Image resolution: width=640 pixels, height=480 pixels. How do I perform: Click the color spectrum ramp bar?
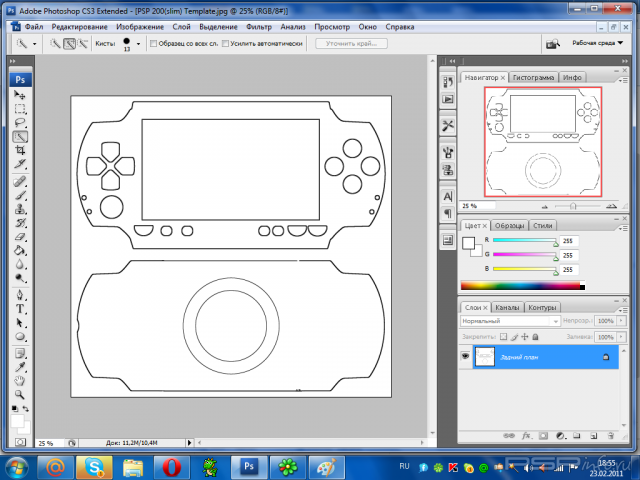point(520,287)
